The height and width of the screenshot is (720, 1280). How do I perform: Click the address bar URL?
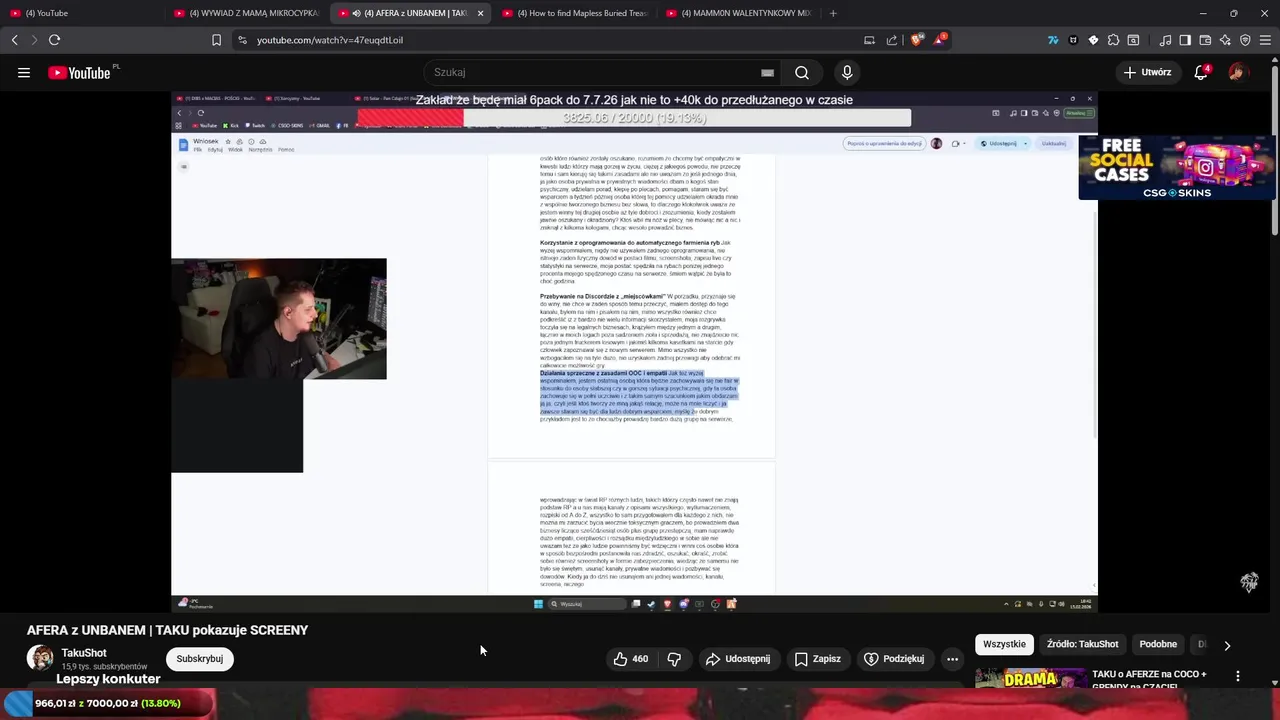point(330,40)
